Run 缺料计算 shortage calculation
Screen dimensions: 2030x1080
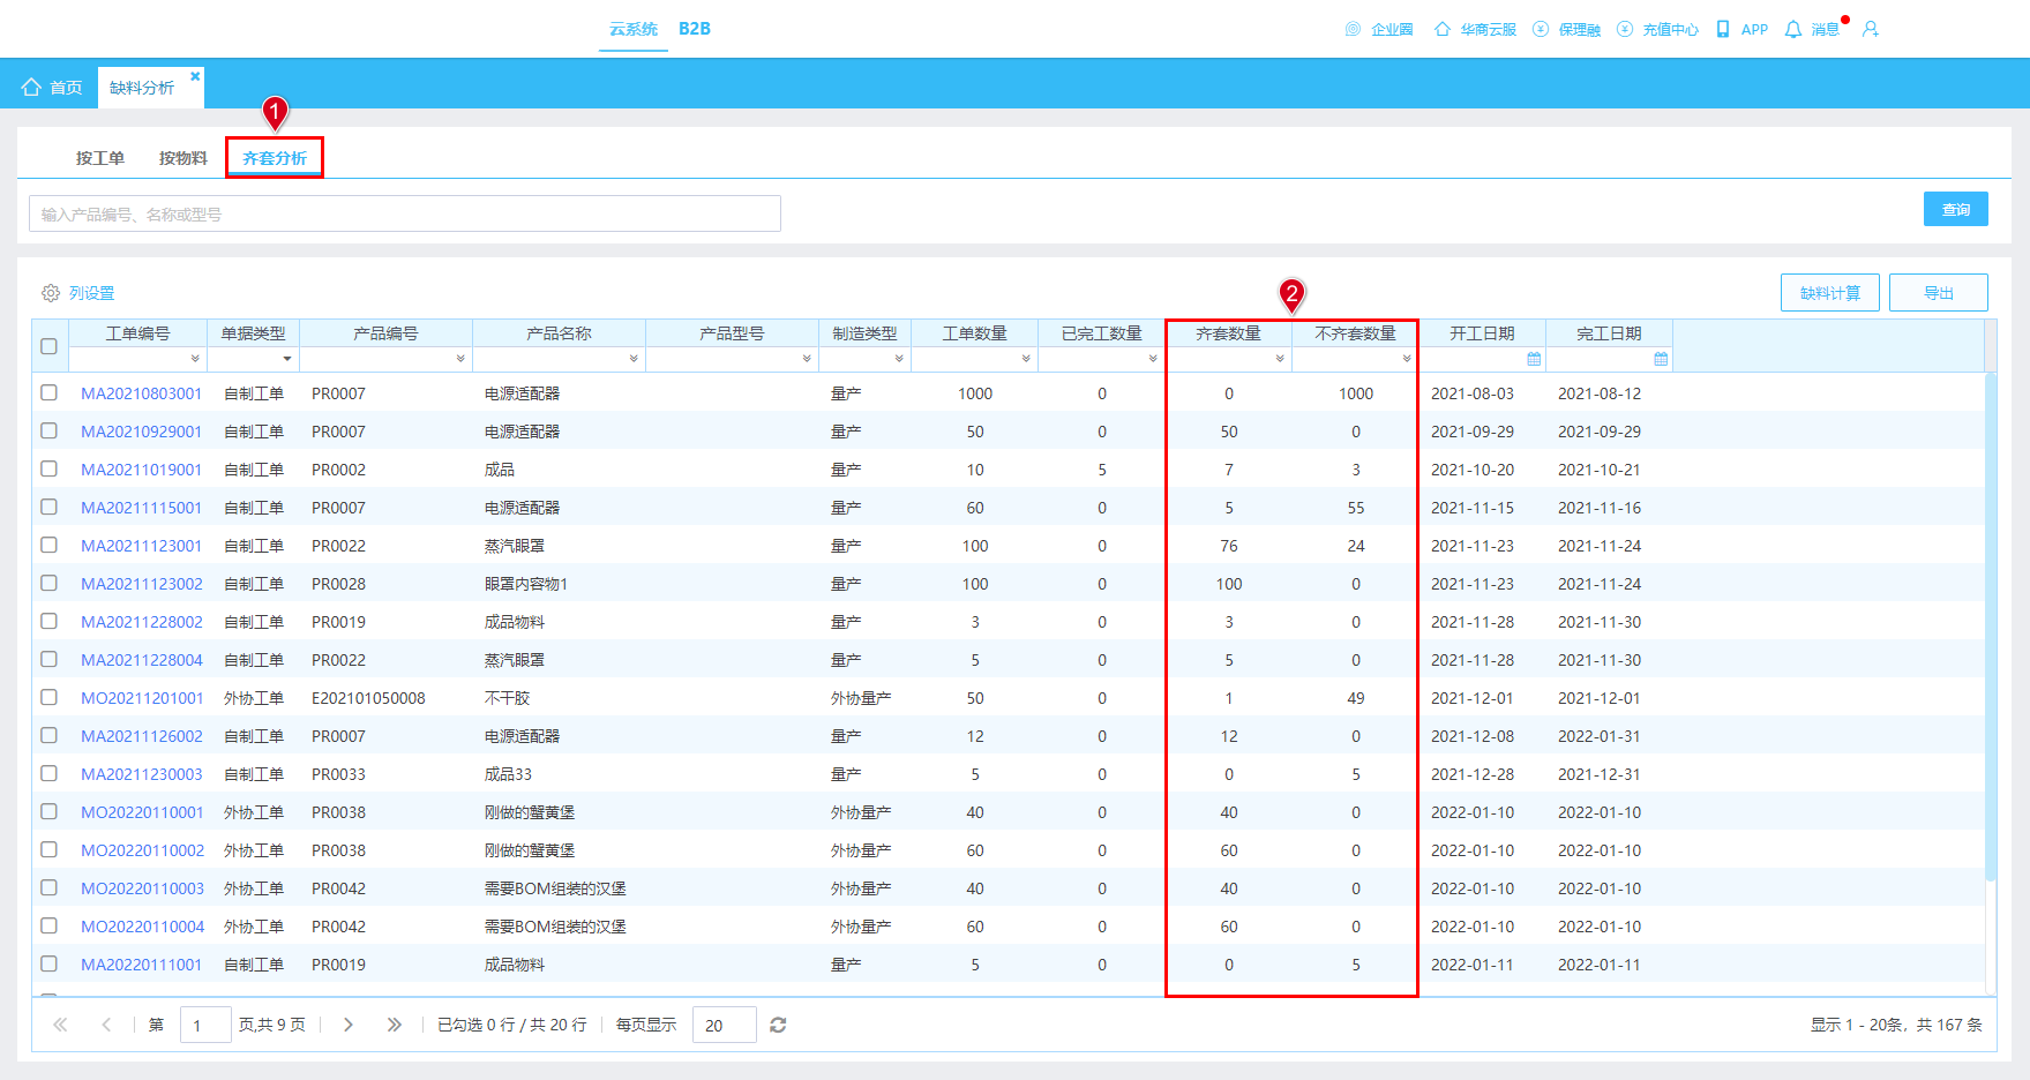coord(1829,293)
